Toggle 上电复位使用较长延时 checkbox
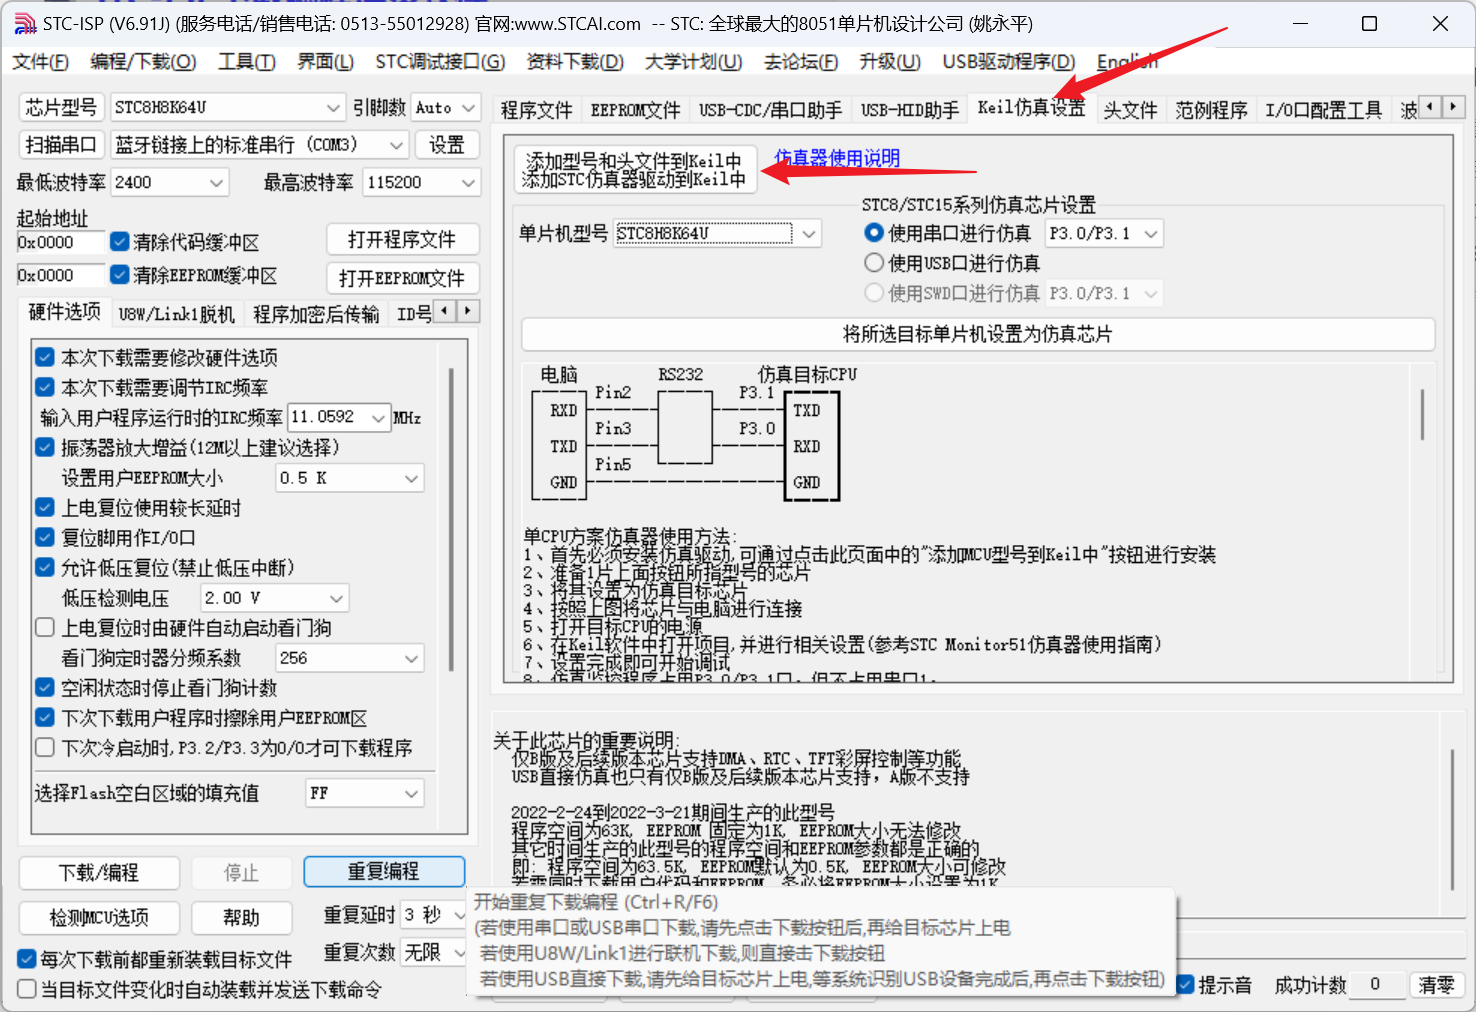Screen dimensions: 1476x1012 pos(45,507)
